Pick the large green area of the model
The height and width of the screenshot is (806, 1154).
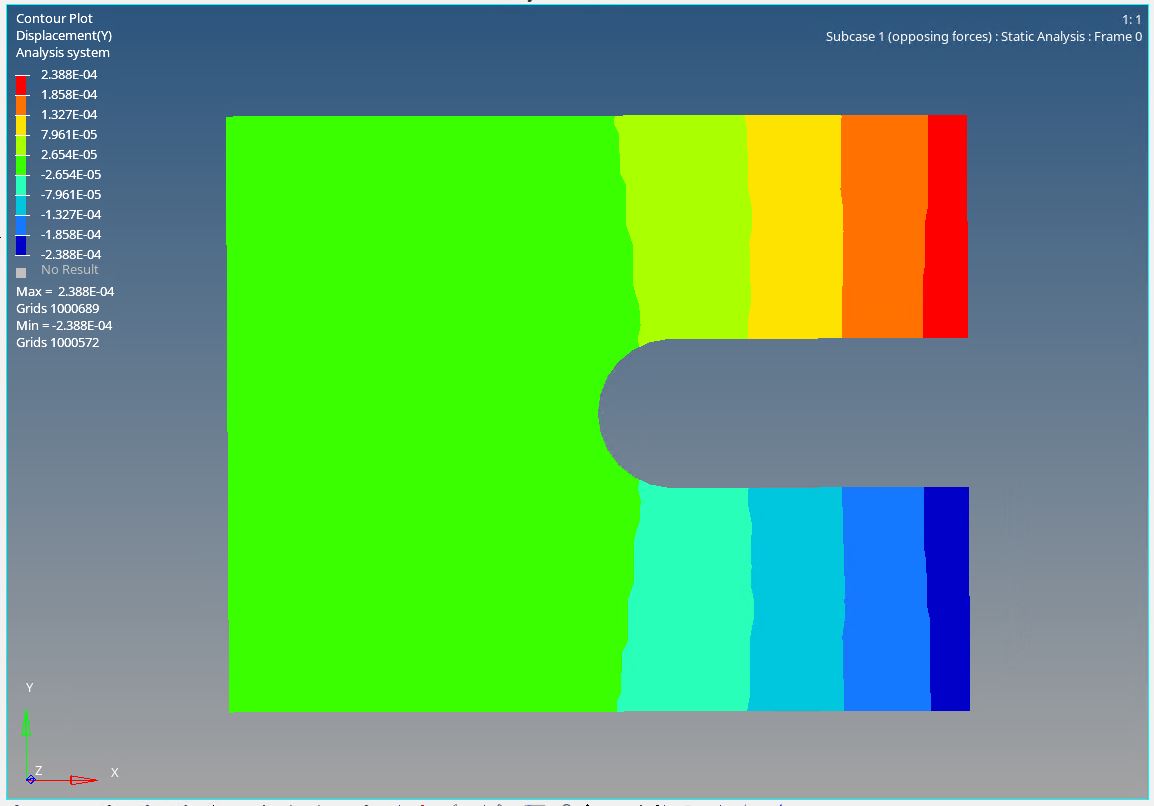[x=420, y=410]
